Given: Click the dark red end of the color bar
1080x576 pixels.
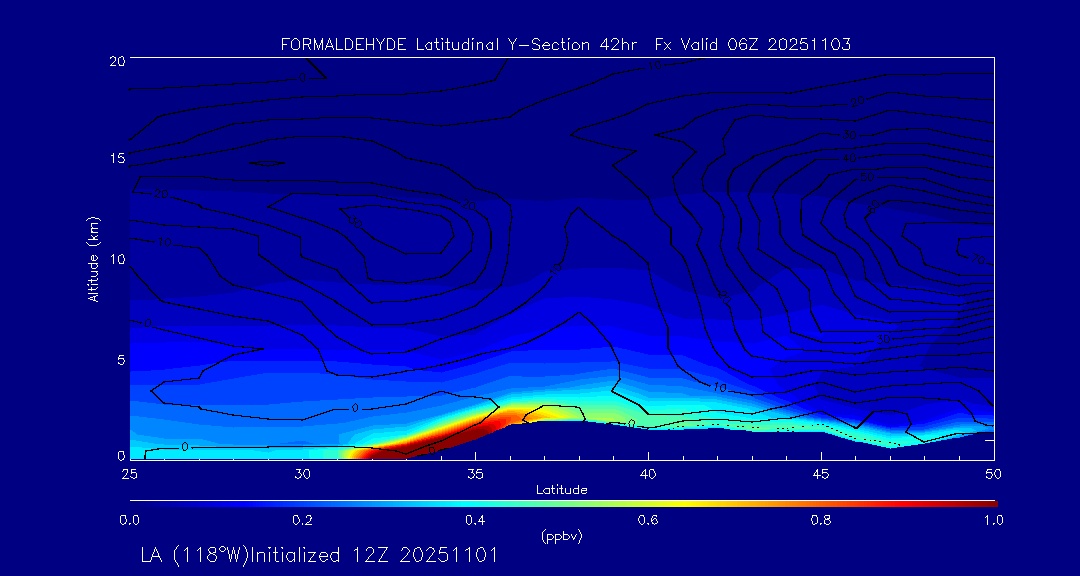Looking at the screenshot, I should point(982,504).
